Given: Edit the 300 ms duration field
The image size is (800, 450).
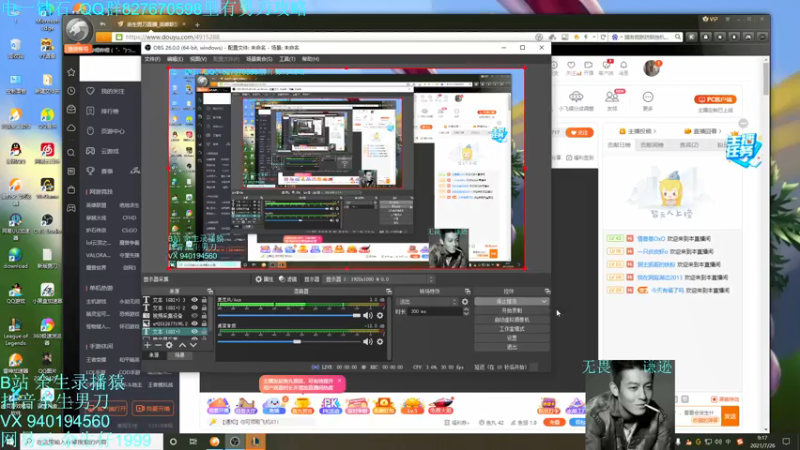Looking at the screenshot, I should 435,311.
